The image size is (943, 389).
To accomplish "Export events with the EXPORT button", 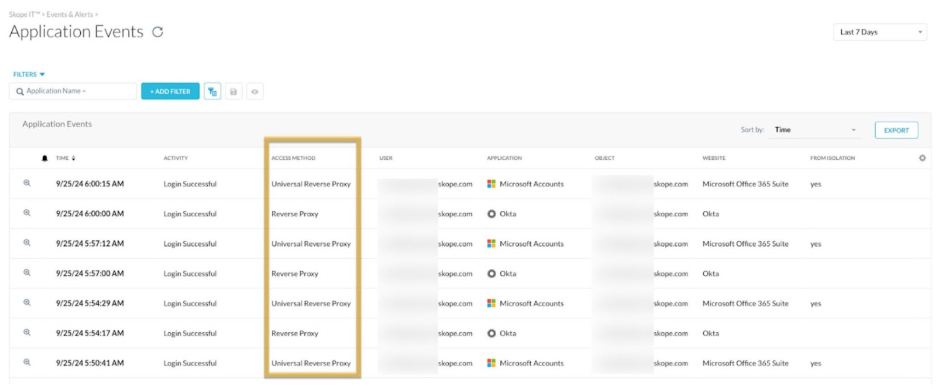I will tap(896, 130).
